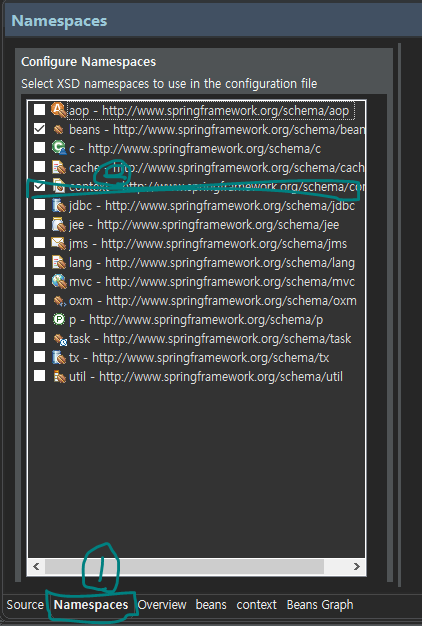Click the jdbc namespace icon
This screenshot has width=422, height=626.
click(59, 205)
